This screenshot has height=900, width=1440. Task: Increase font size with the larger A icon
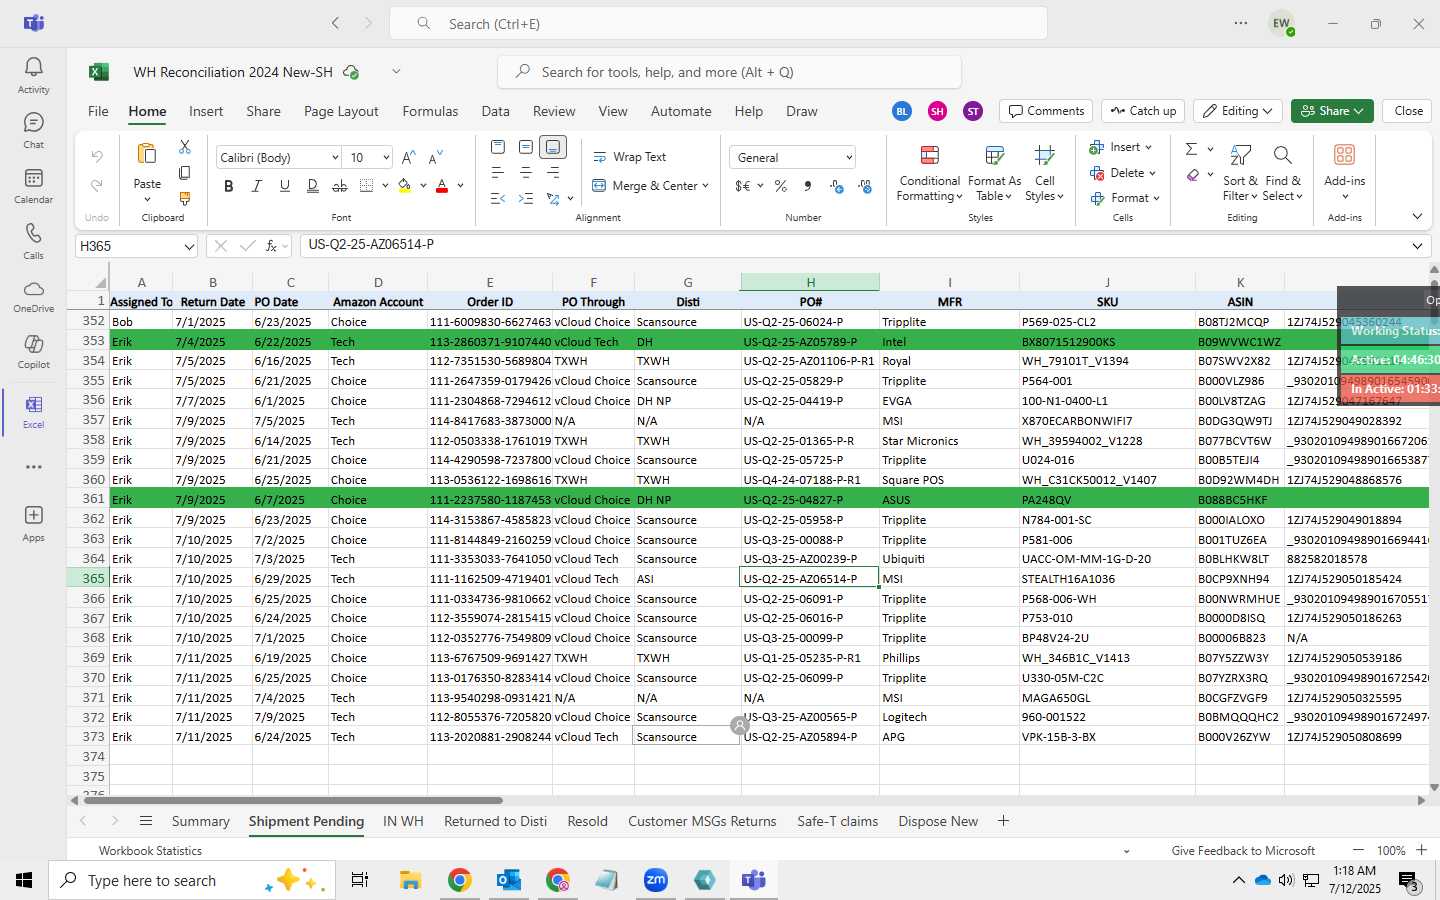[x=408, y=158]
